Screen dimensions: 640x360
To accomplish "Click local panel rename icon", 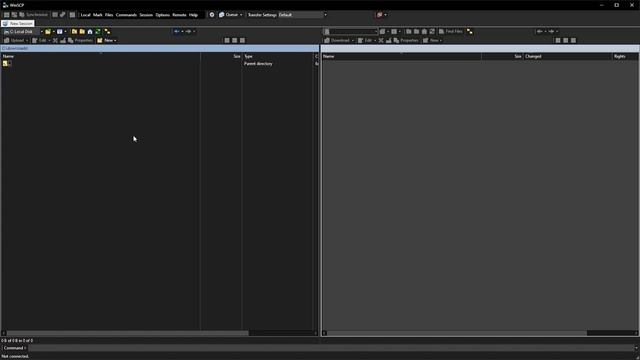I will click(x=63, y=40).
